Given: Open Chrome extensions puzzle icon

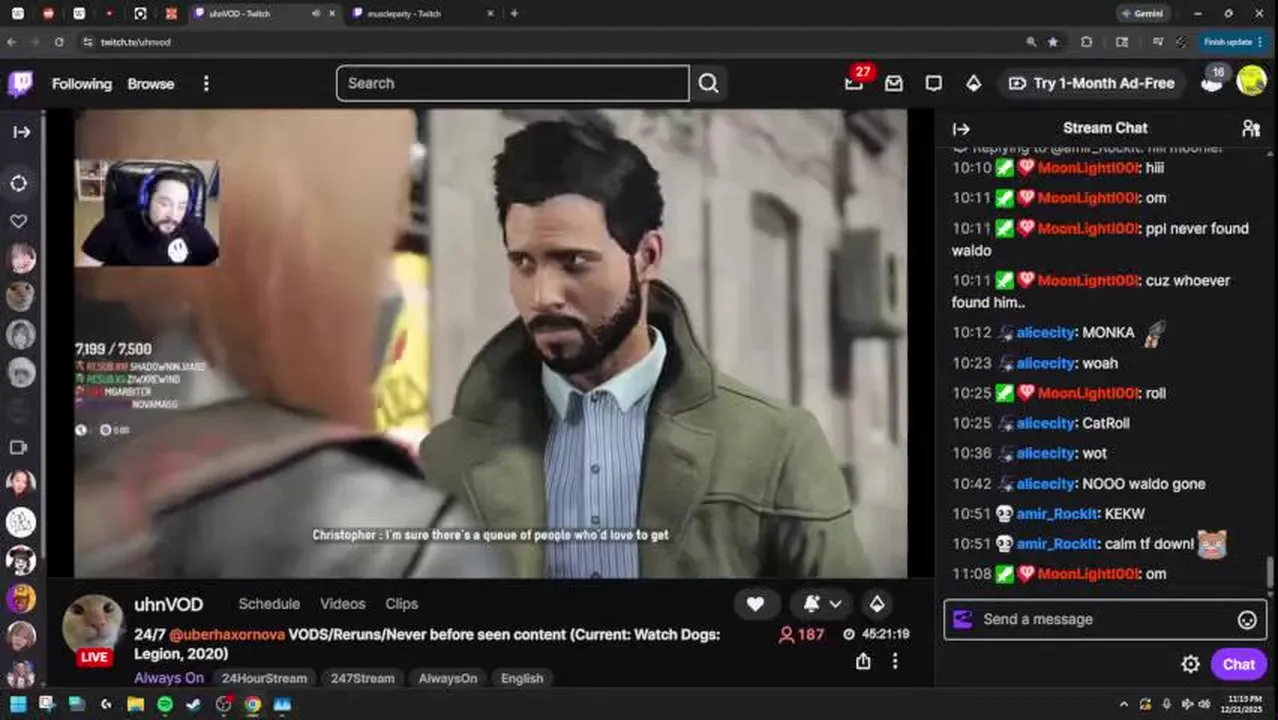Looking at the screenshot, I should click(x=1086, y=42).
